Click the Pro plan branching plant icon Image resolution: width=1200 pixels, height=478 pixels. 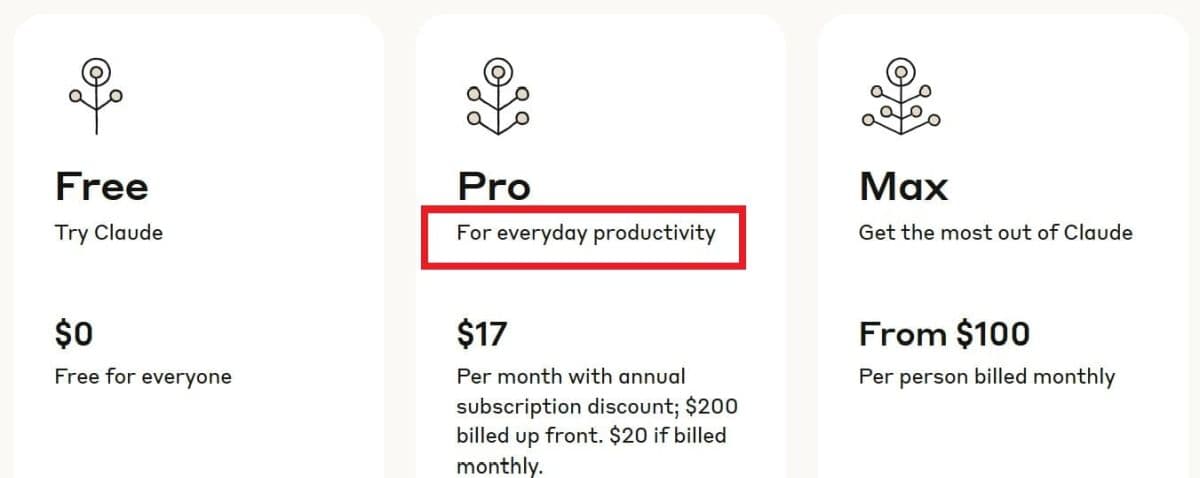[x=497, y=96]
